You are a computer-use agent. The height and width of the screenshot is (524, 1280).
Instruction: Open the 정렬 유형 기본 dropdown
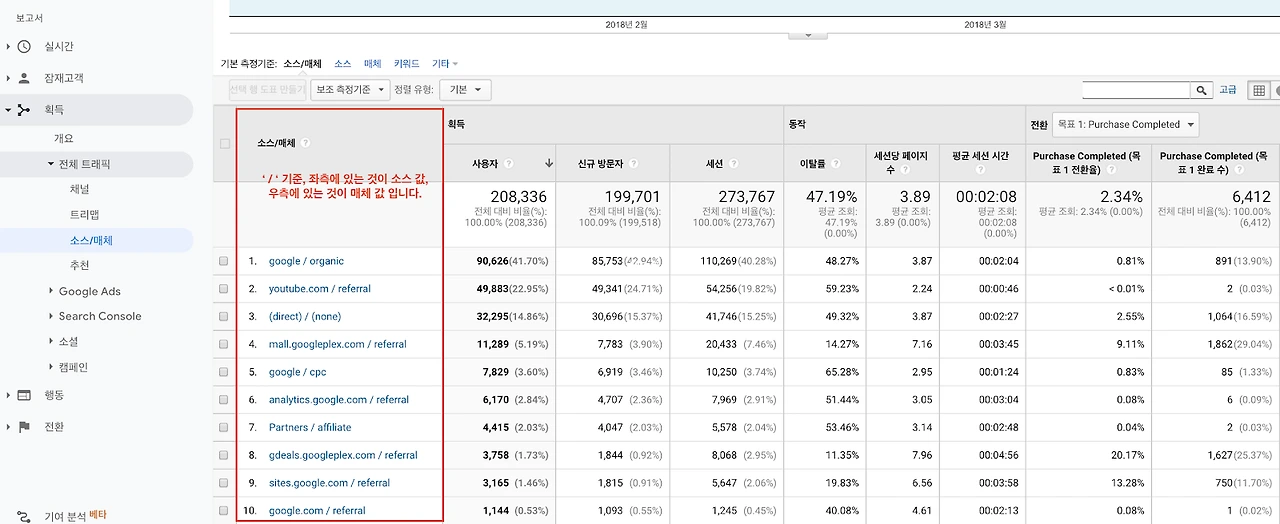[x=465, y=90]
